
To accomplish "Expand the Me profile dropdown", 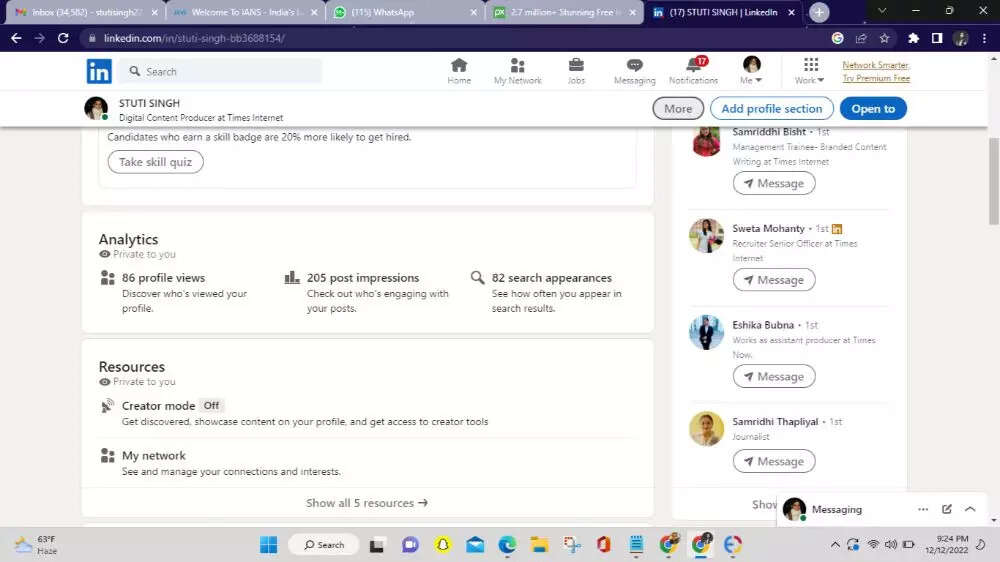I will tap(751, 71).
